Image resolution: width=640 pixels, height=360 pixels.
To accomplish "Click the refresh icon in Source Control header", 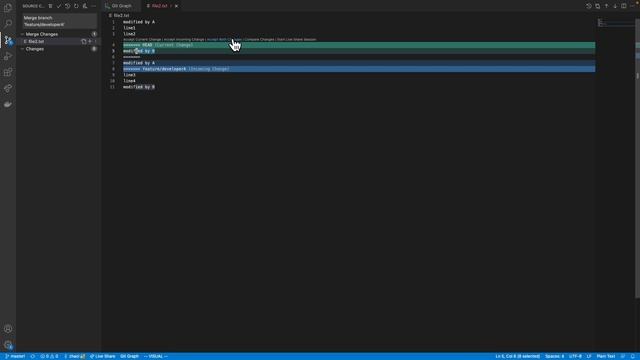I will coord(76,6).
